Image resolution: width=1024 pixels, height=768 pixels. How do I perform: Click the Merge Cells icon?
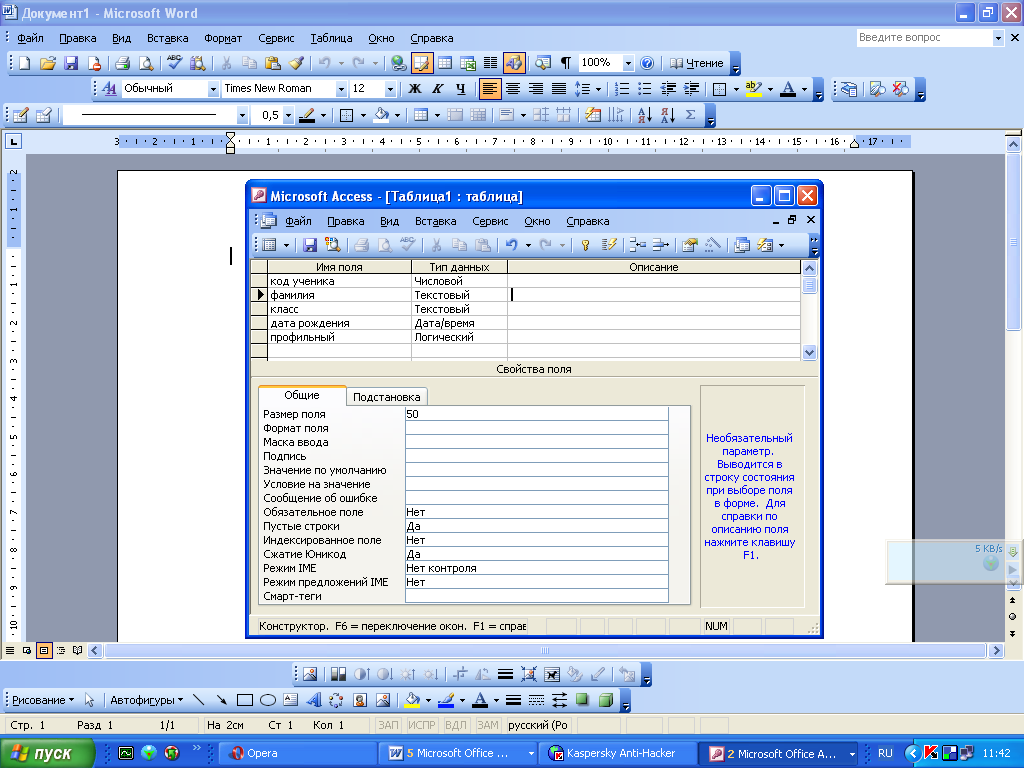(455, 116)
